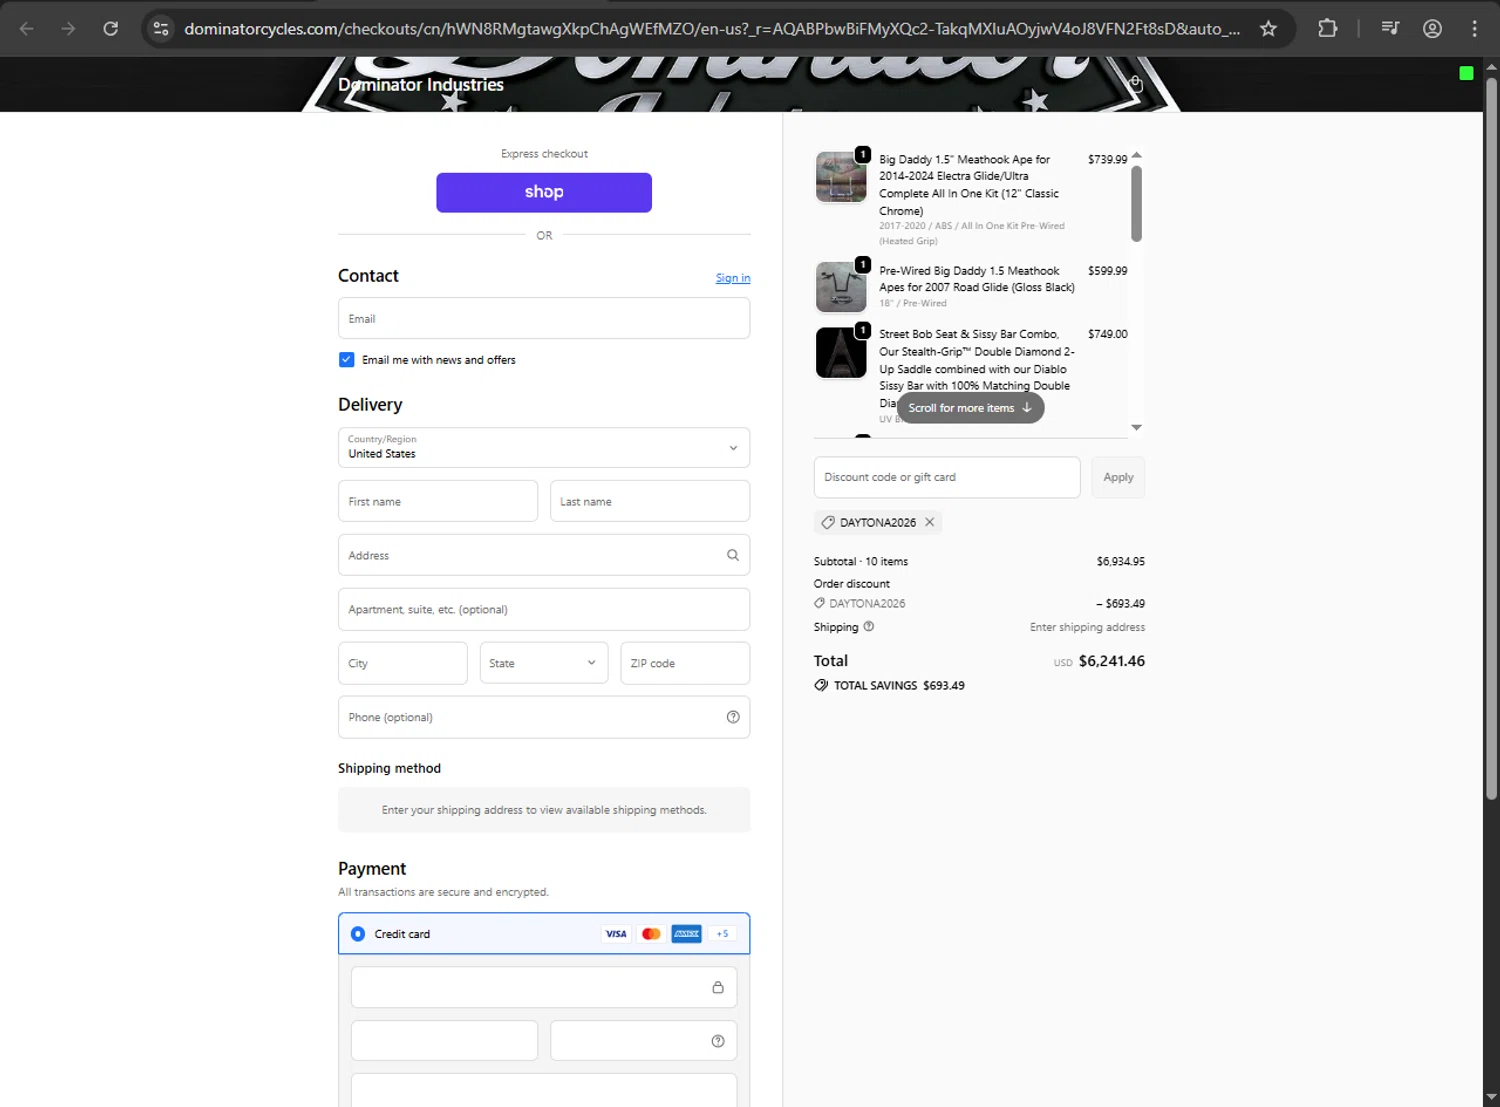Click the Enter shipping address text

[x=1087, y=627]
